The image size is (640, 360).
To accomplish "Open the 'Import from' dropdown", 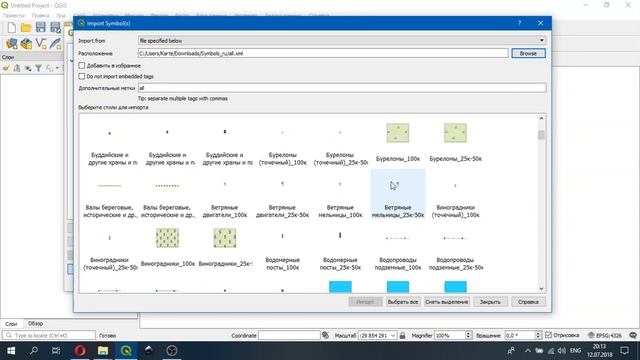I will pos(342,41).
